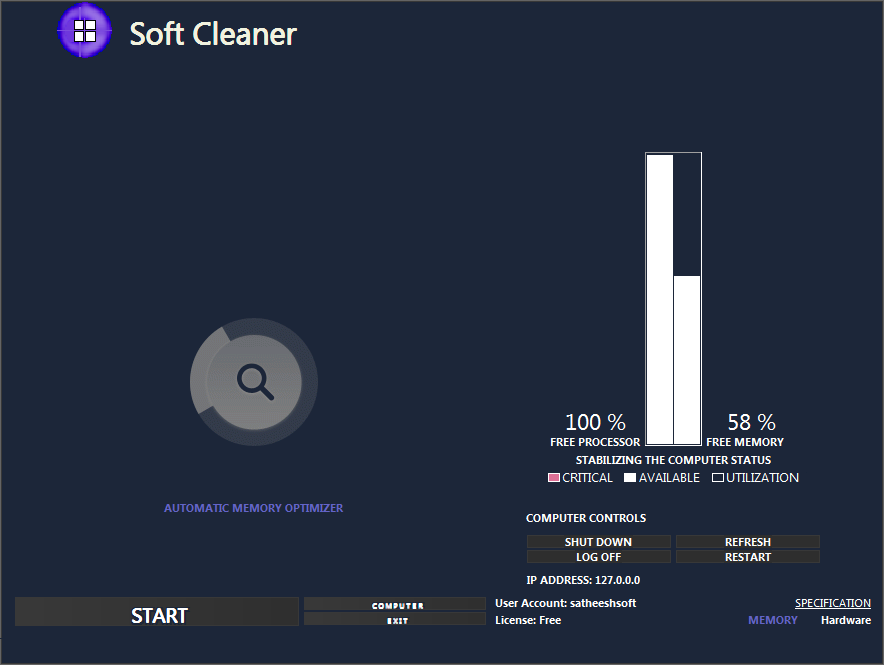
Task: Click the magnifying glass scan icon
Action: coord(254,381)
